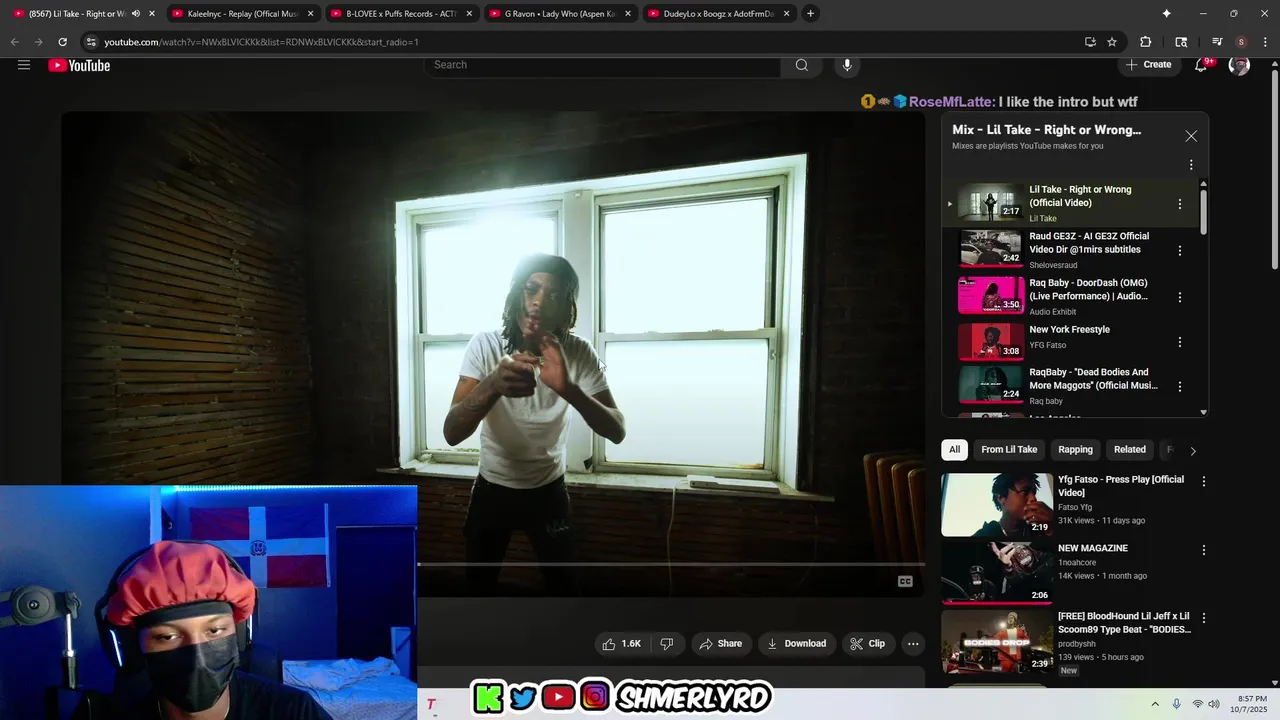The width and height of the screenshot is (1280, 720).
Task: Open NEW MAGAZINE video thumbnail
Action: coord(997,573)
